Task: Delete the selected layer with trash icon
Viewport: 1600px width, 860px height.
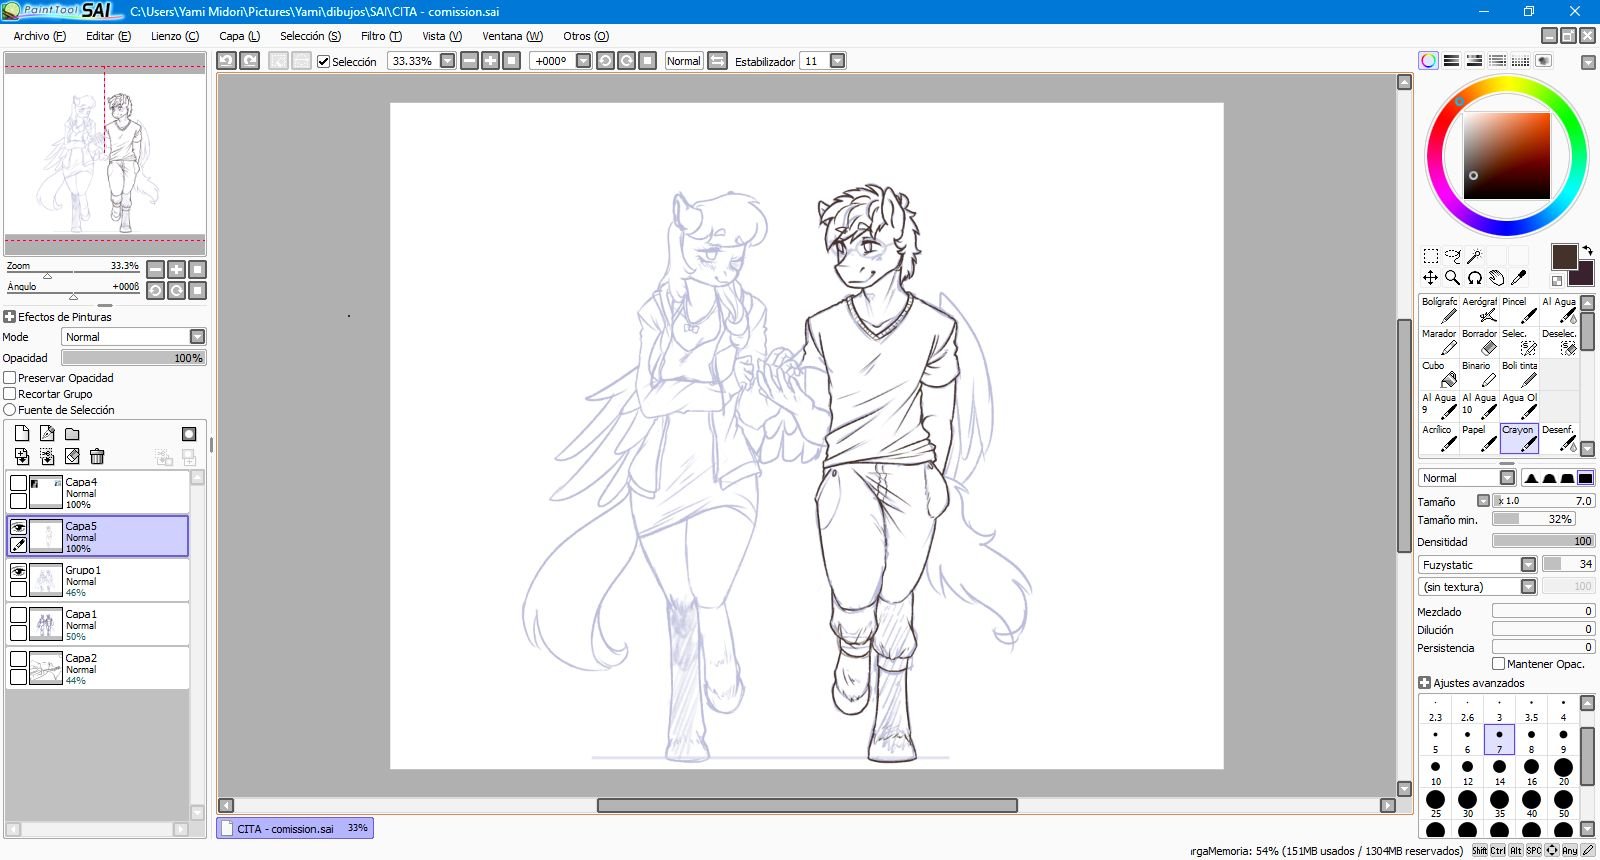Action: click(97, 456)
